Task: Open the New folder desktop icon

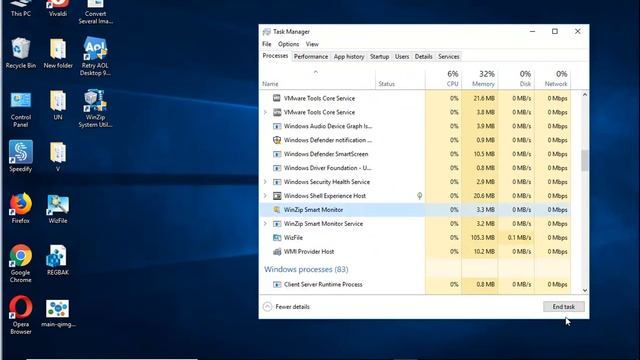Action: point(58,53)
